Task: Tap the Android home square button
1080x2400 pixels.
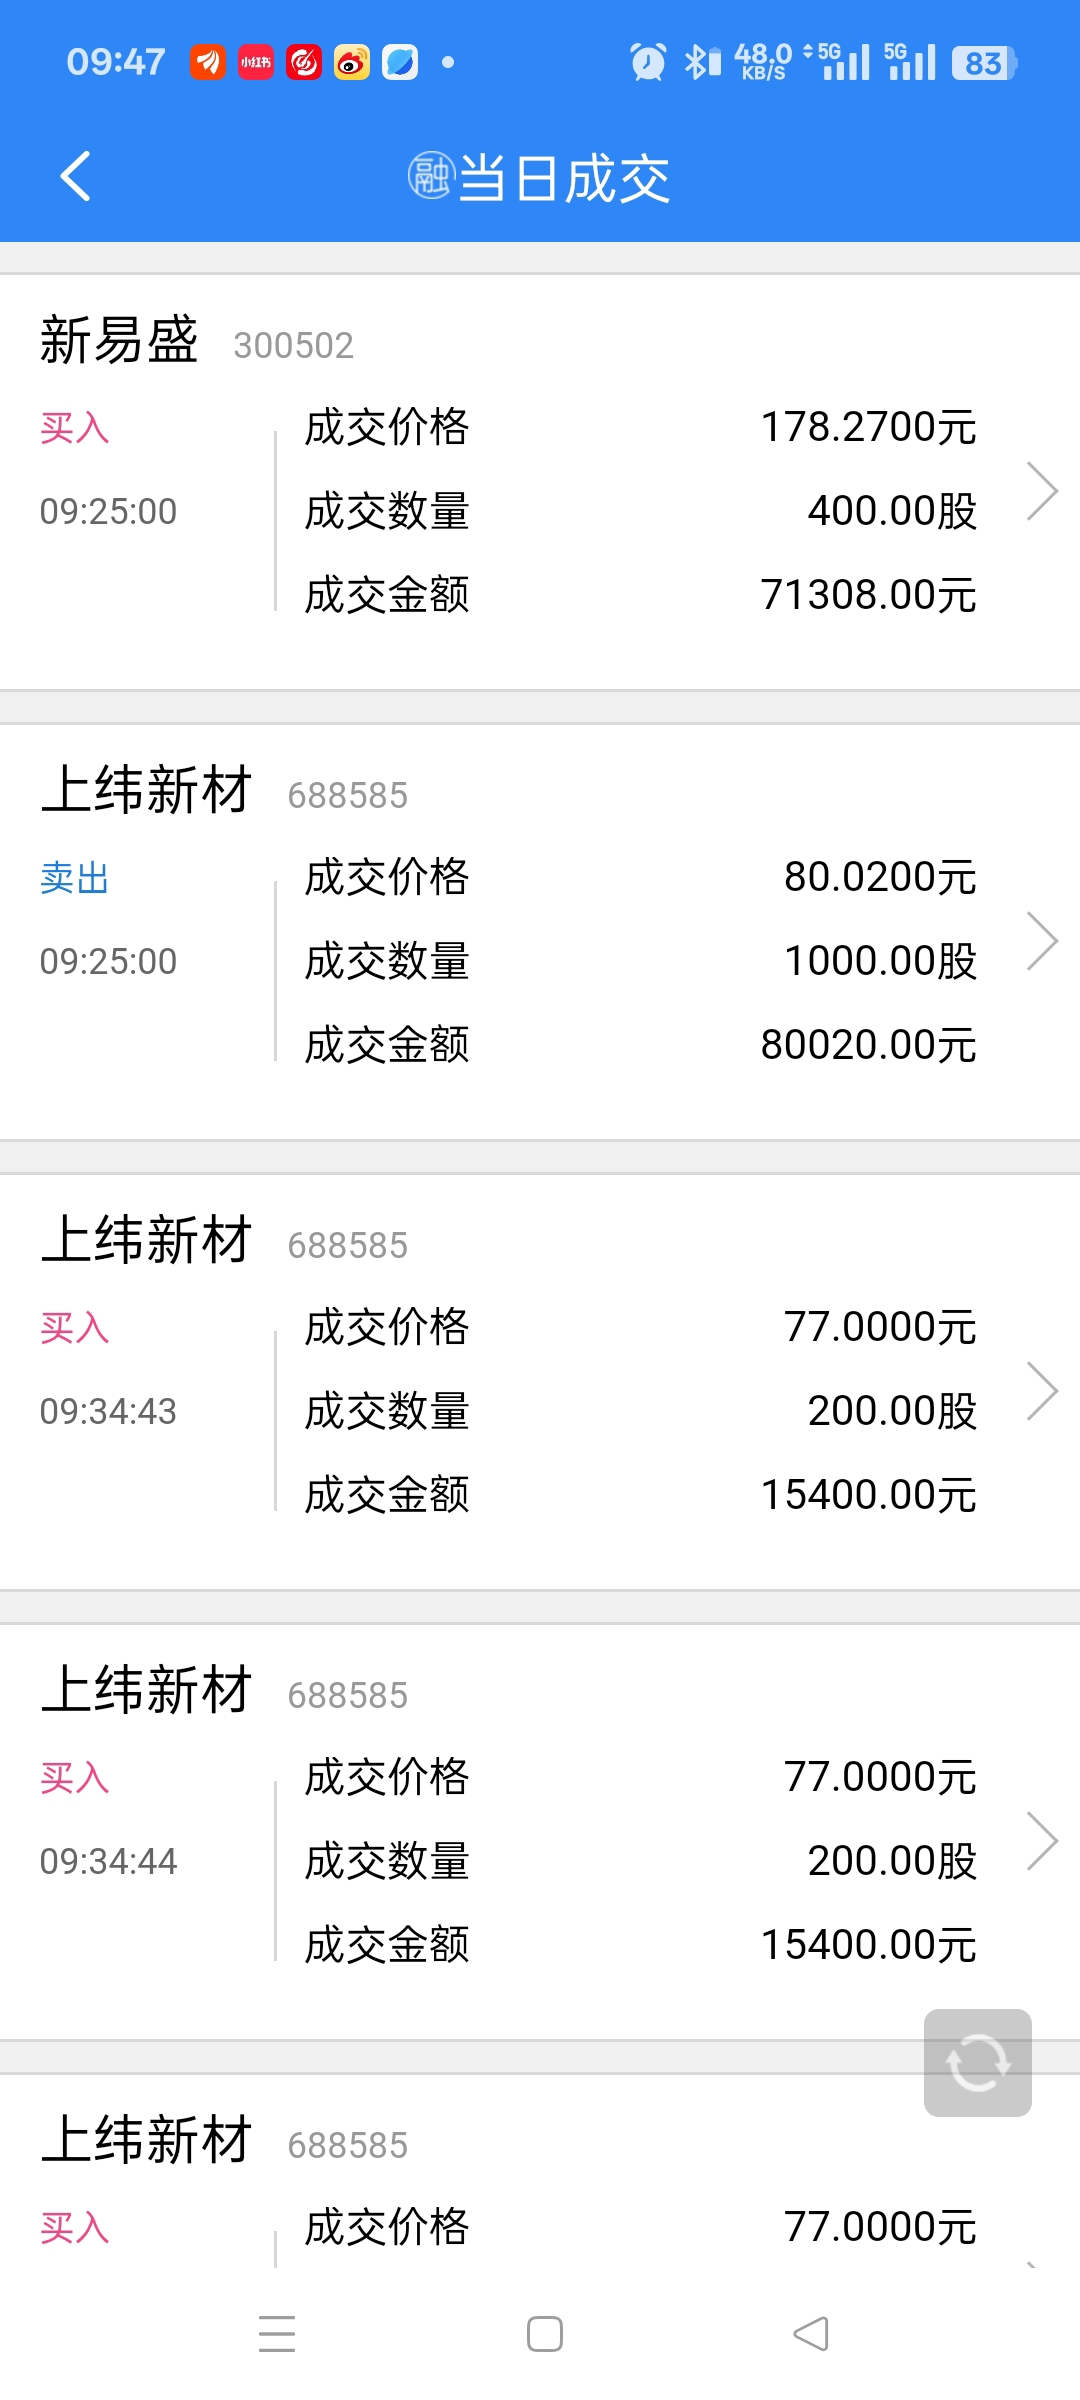Action: 545,2334
